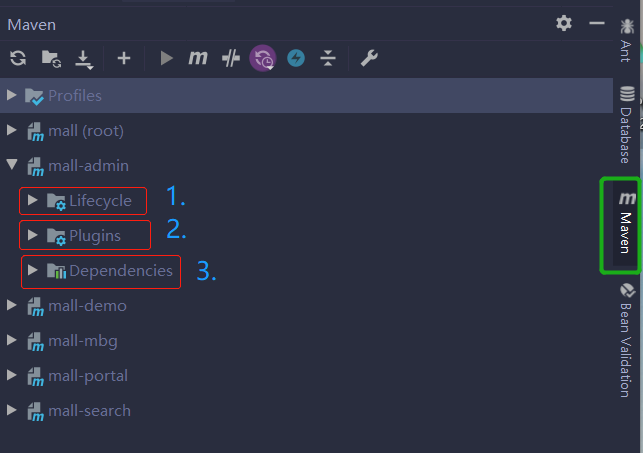Select mall (root) project label
Viewport: 643px width, 453px height.
pyautogui.click(x=86, y=131)
